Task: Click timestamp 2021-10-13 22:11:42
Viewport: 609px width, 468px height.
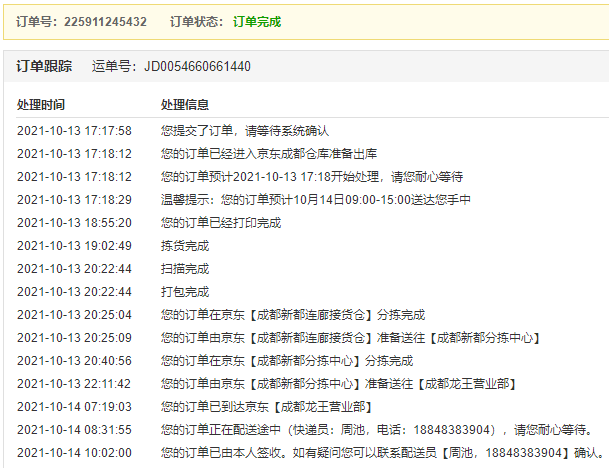Action: [x=74, y=384]
